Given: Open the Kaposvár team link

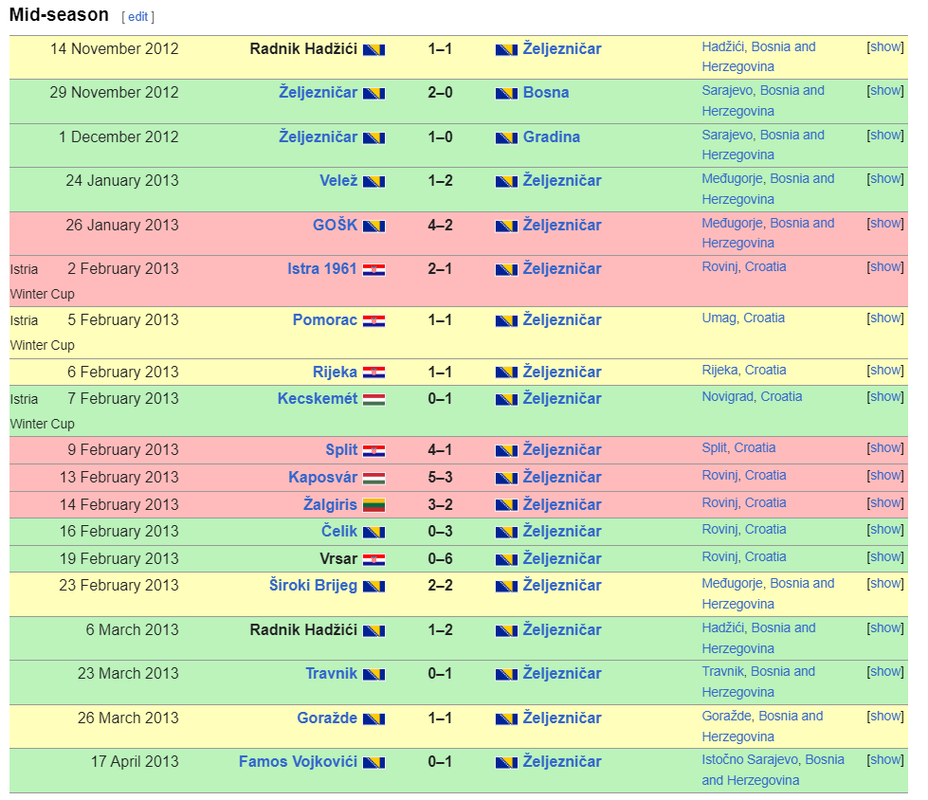Looking at the screenshot, I should 323,478.
